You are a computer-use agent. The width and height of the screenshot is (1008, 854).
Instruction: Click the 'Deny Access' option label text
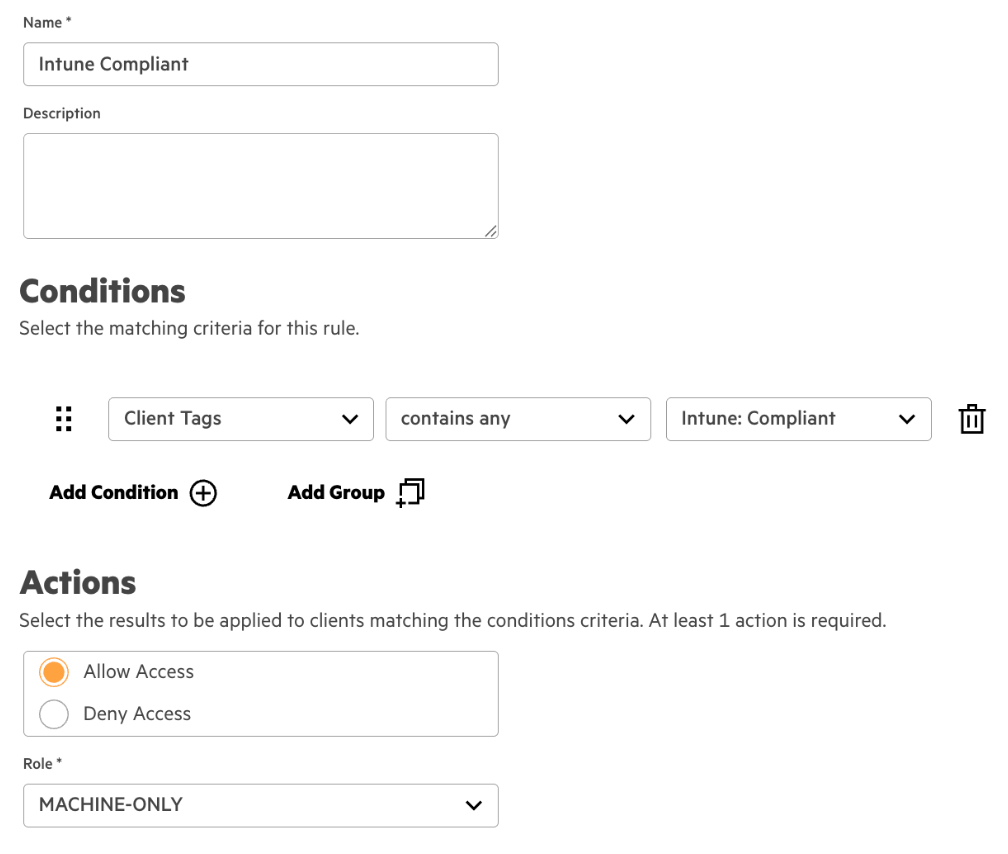pyautogui.click(x=137, y=714)
